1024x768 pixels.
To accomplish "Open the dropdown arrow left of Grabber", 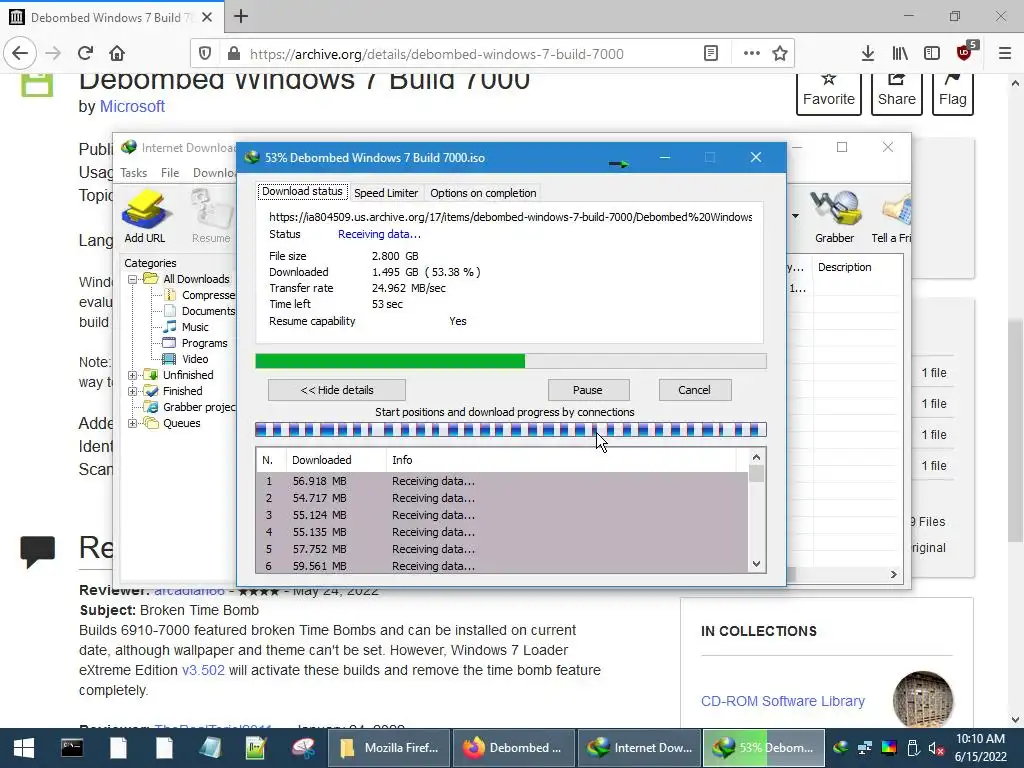I will click(x=795, y=216).
